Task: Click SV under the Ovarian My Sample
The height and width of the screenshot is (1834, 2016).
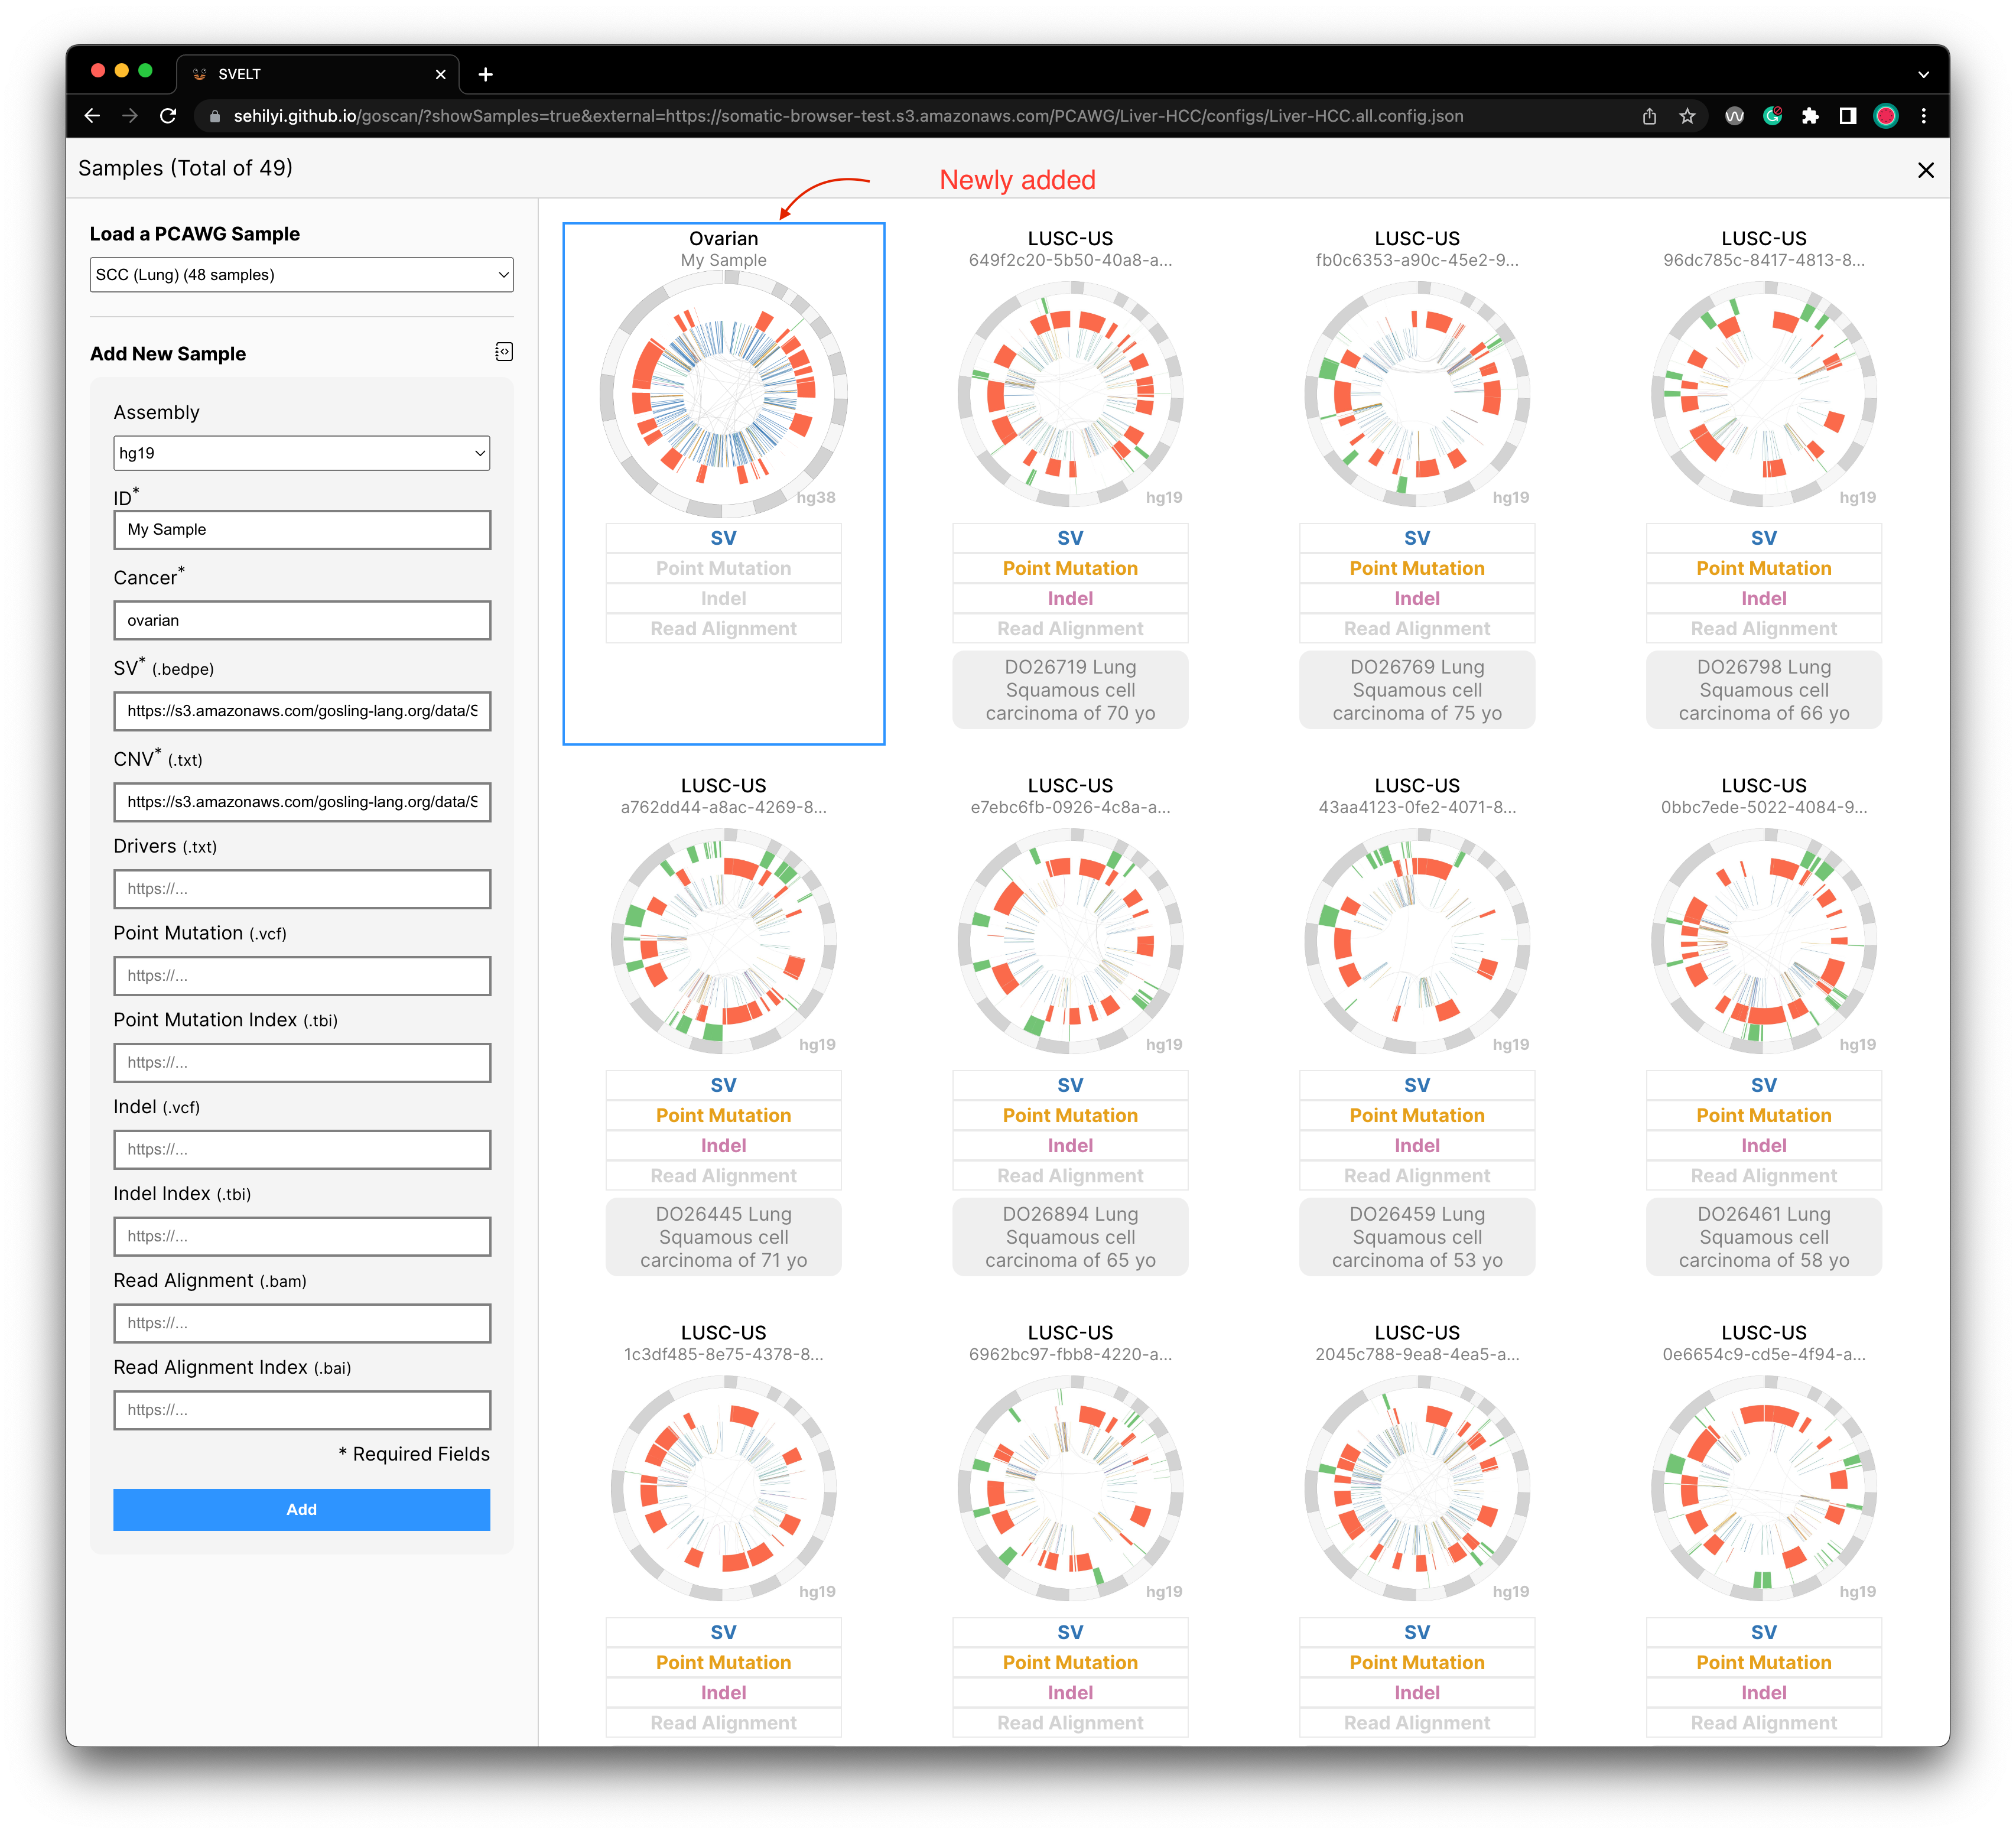Action: [x=723, y=538]
